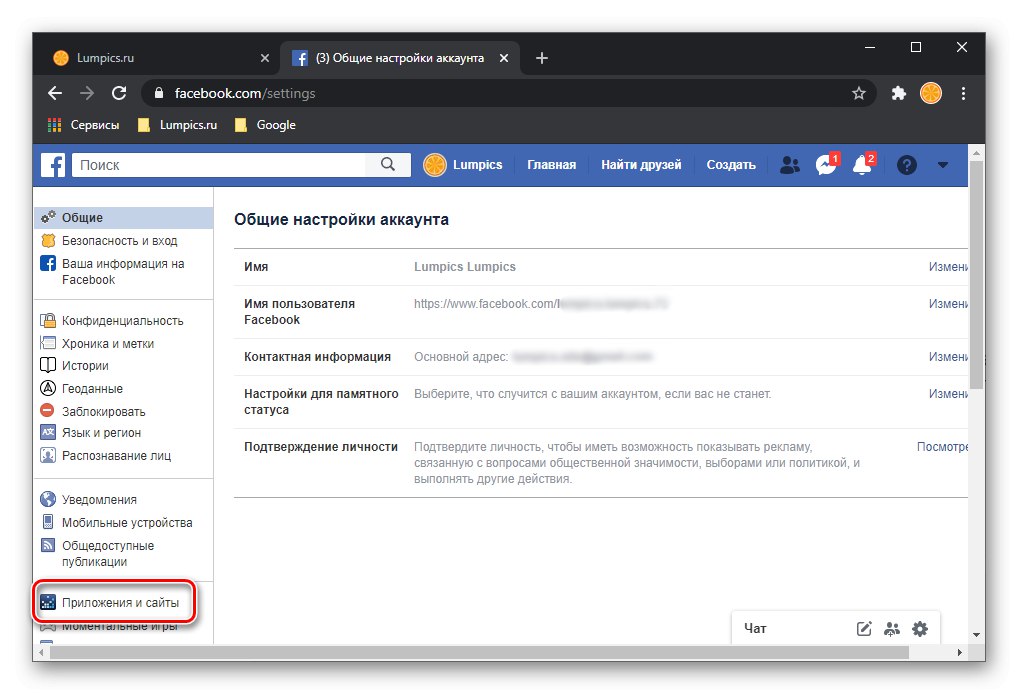This screenshot has height=694, width=1018.
Task: Edit the Имя row
Action: [948, 267]
